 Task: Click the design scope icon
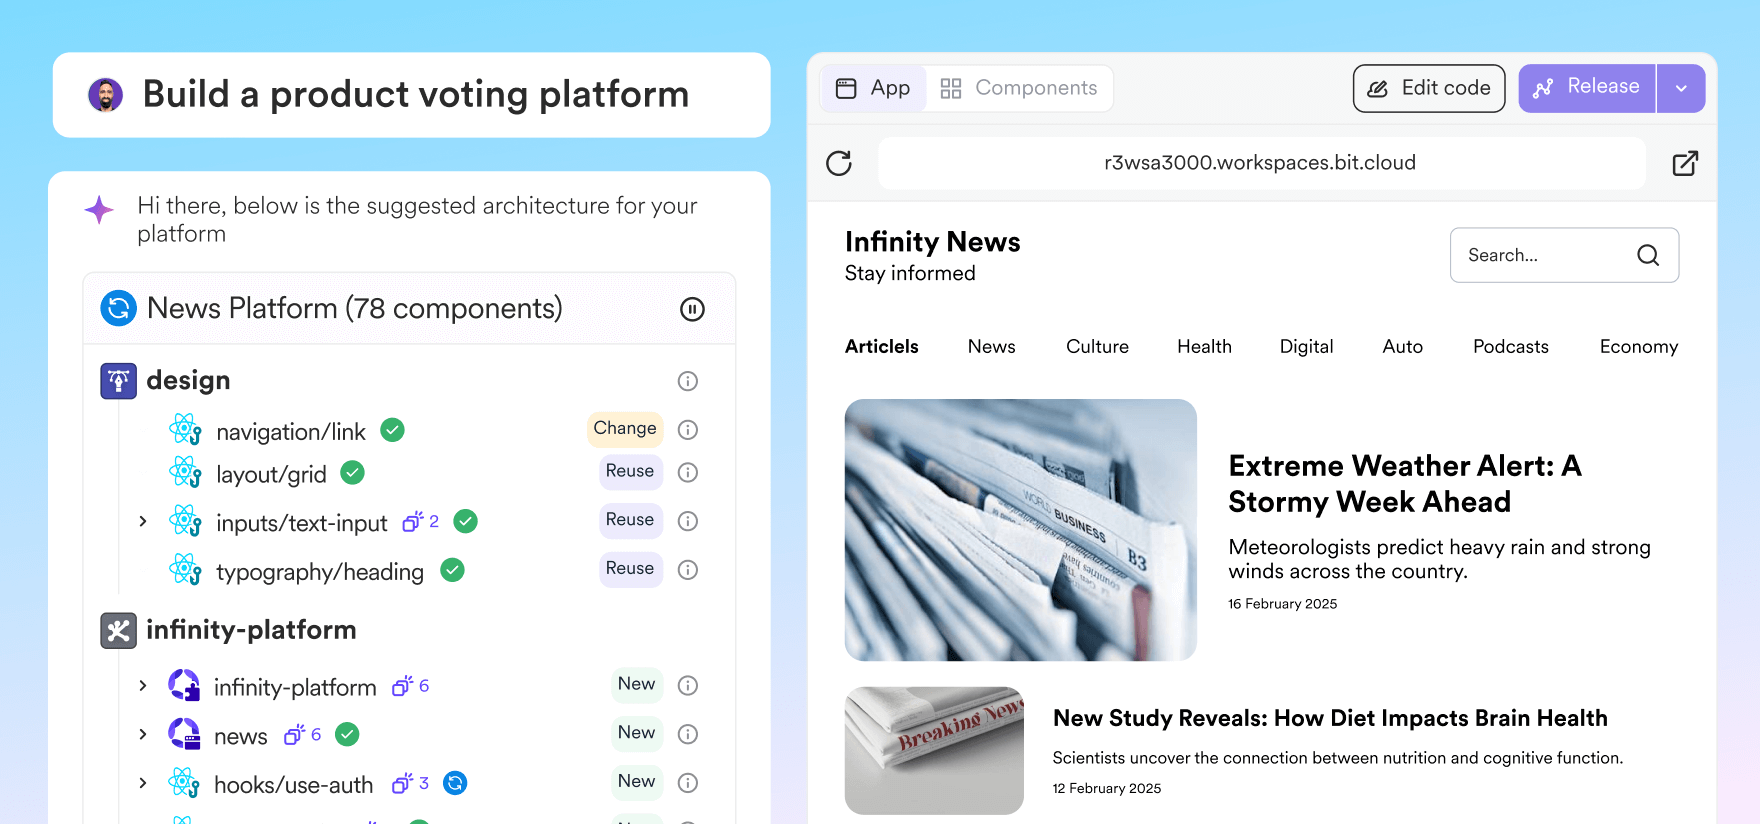tap(118, 381)
